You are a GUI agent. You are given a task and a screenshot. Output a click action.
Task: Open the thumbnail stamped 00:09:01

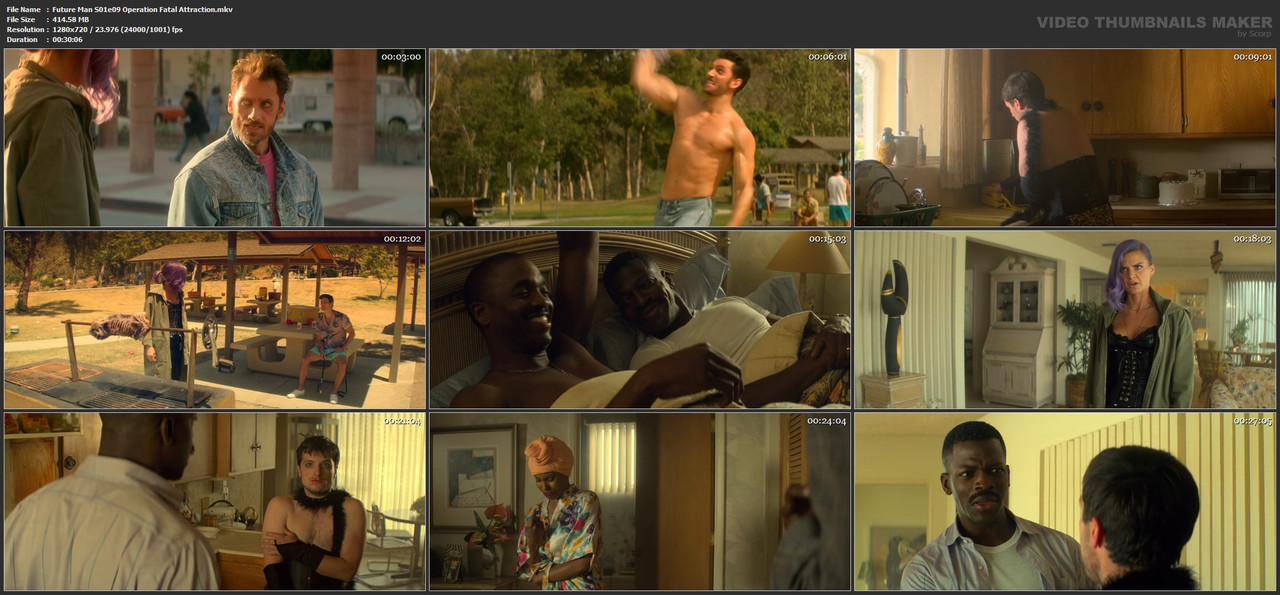(x=1065, y=138)
